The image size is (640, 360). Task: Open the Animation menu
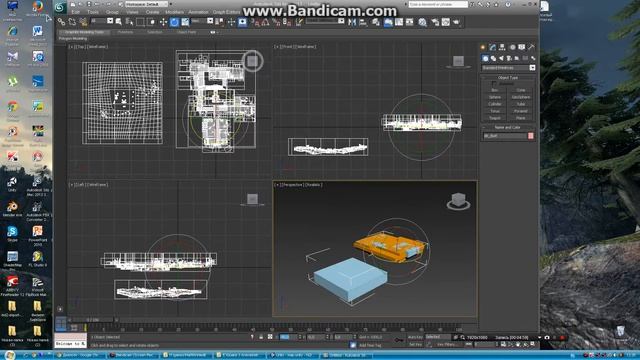(198, 12)
